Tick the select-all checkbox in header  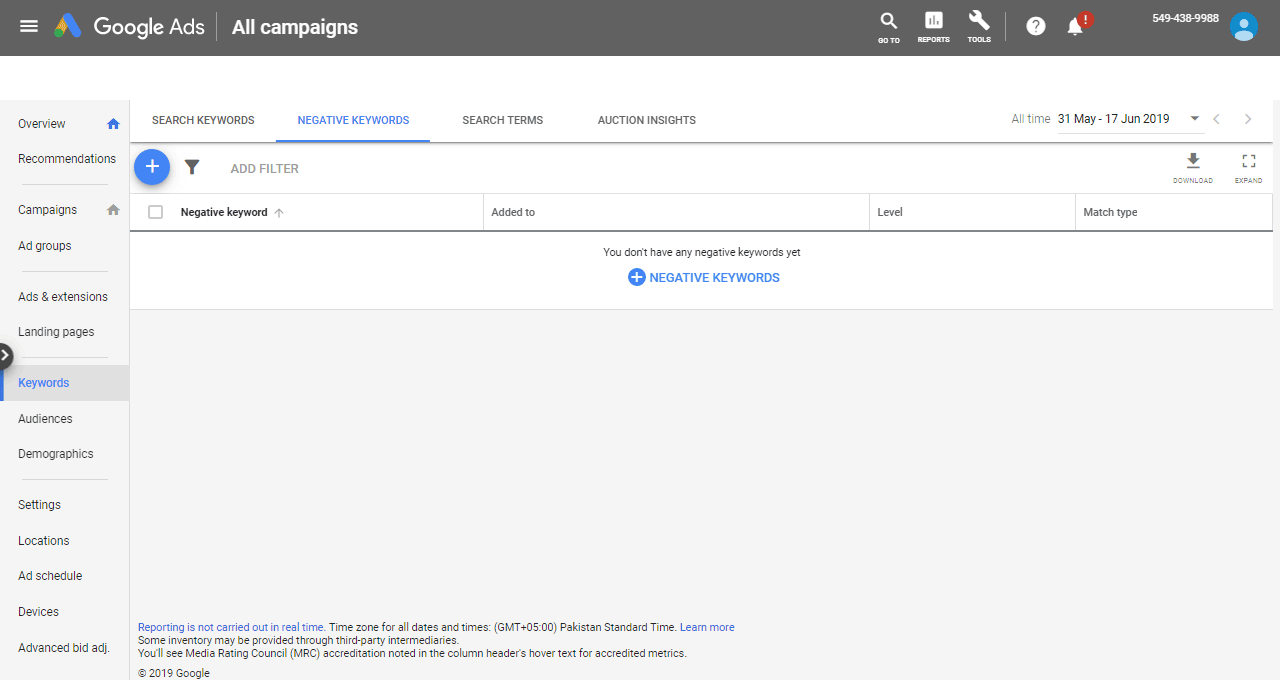[155, 212]
